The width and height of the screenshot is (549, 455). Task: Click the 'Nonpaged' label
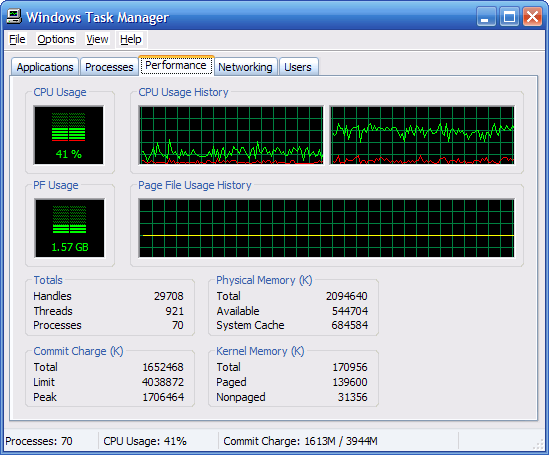click(241, 397)
